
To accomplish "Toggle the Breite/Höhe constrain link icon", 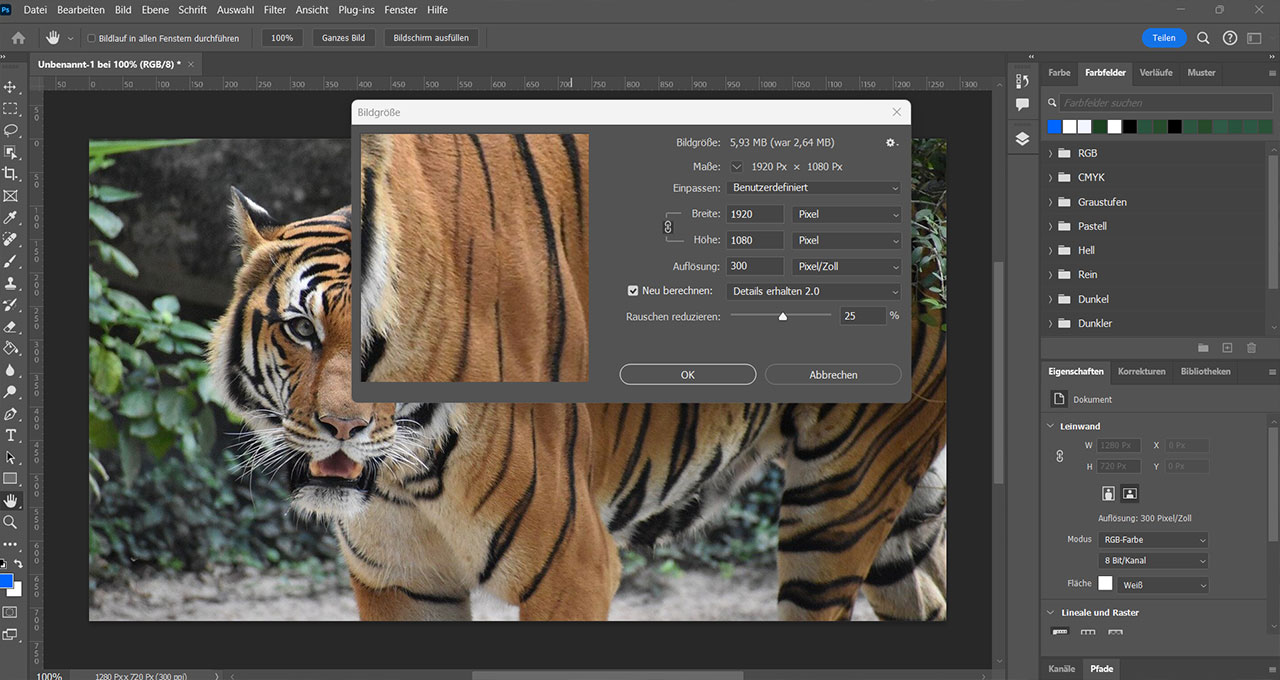I will pos(669,227).
